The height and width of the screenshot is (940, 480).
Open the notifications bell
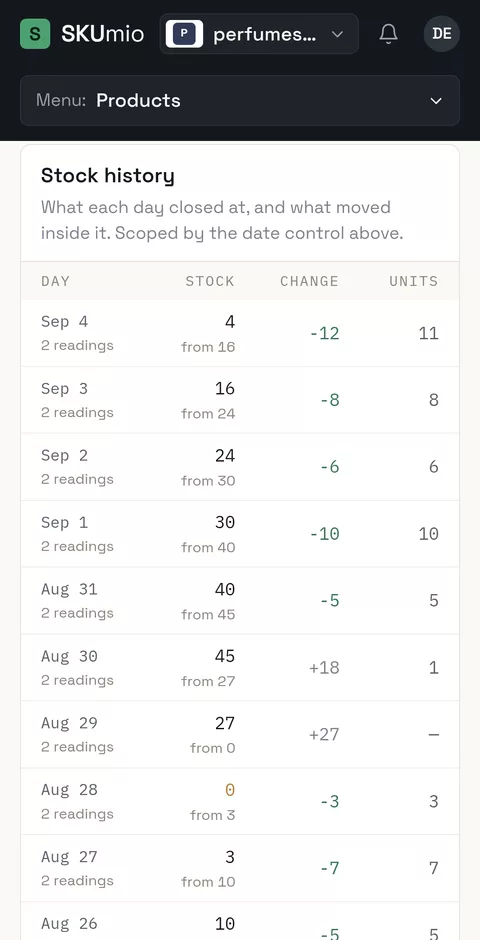pos(388,34)
